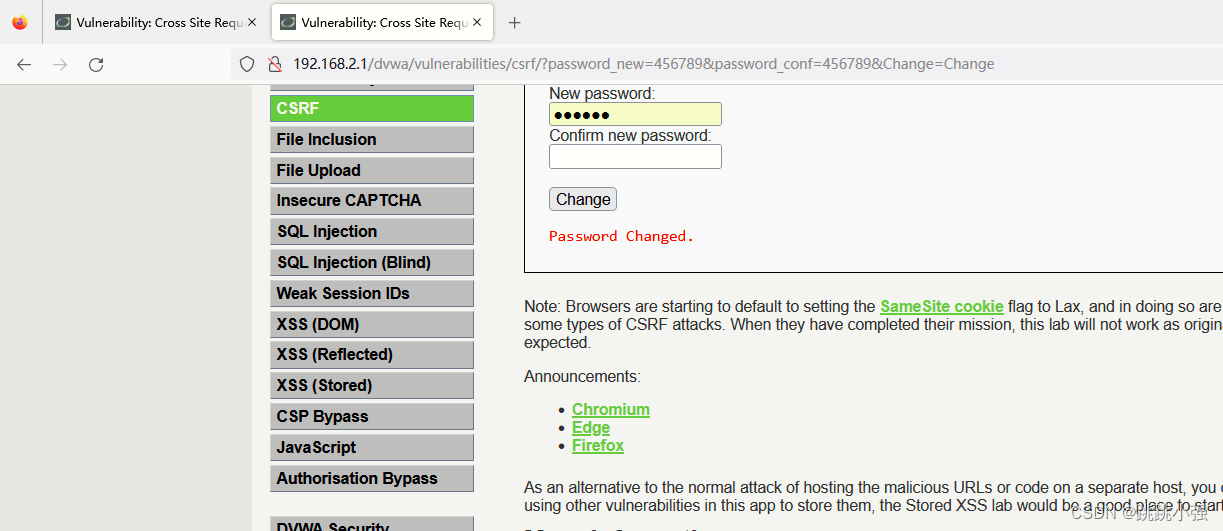
Task: Click the Firefox View icon
Action: coord(20,22)
